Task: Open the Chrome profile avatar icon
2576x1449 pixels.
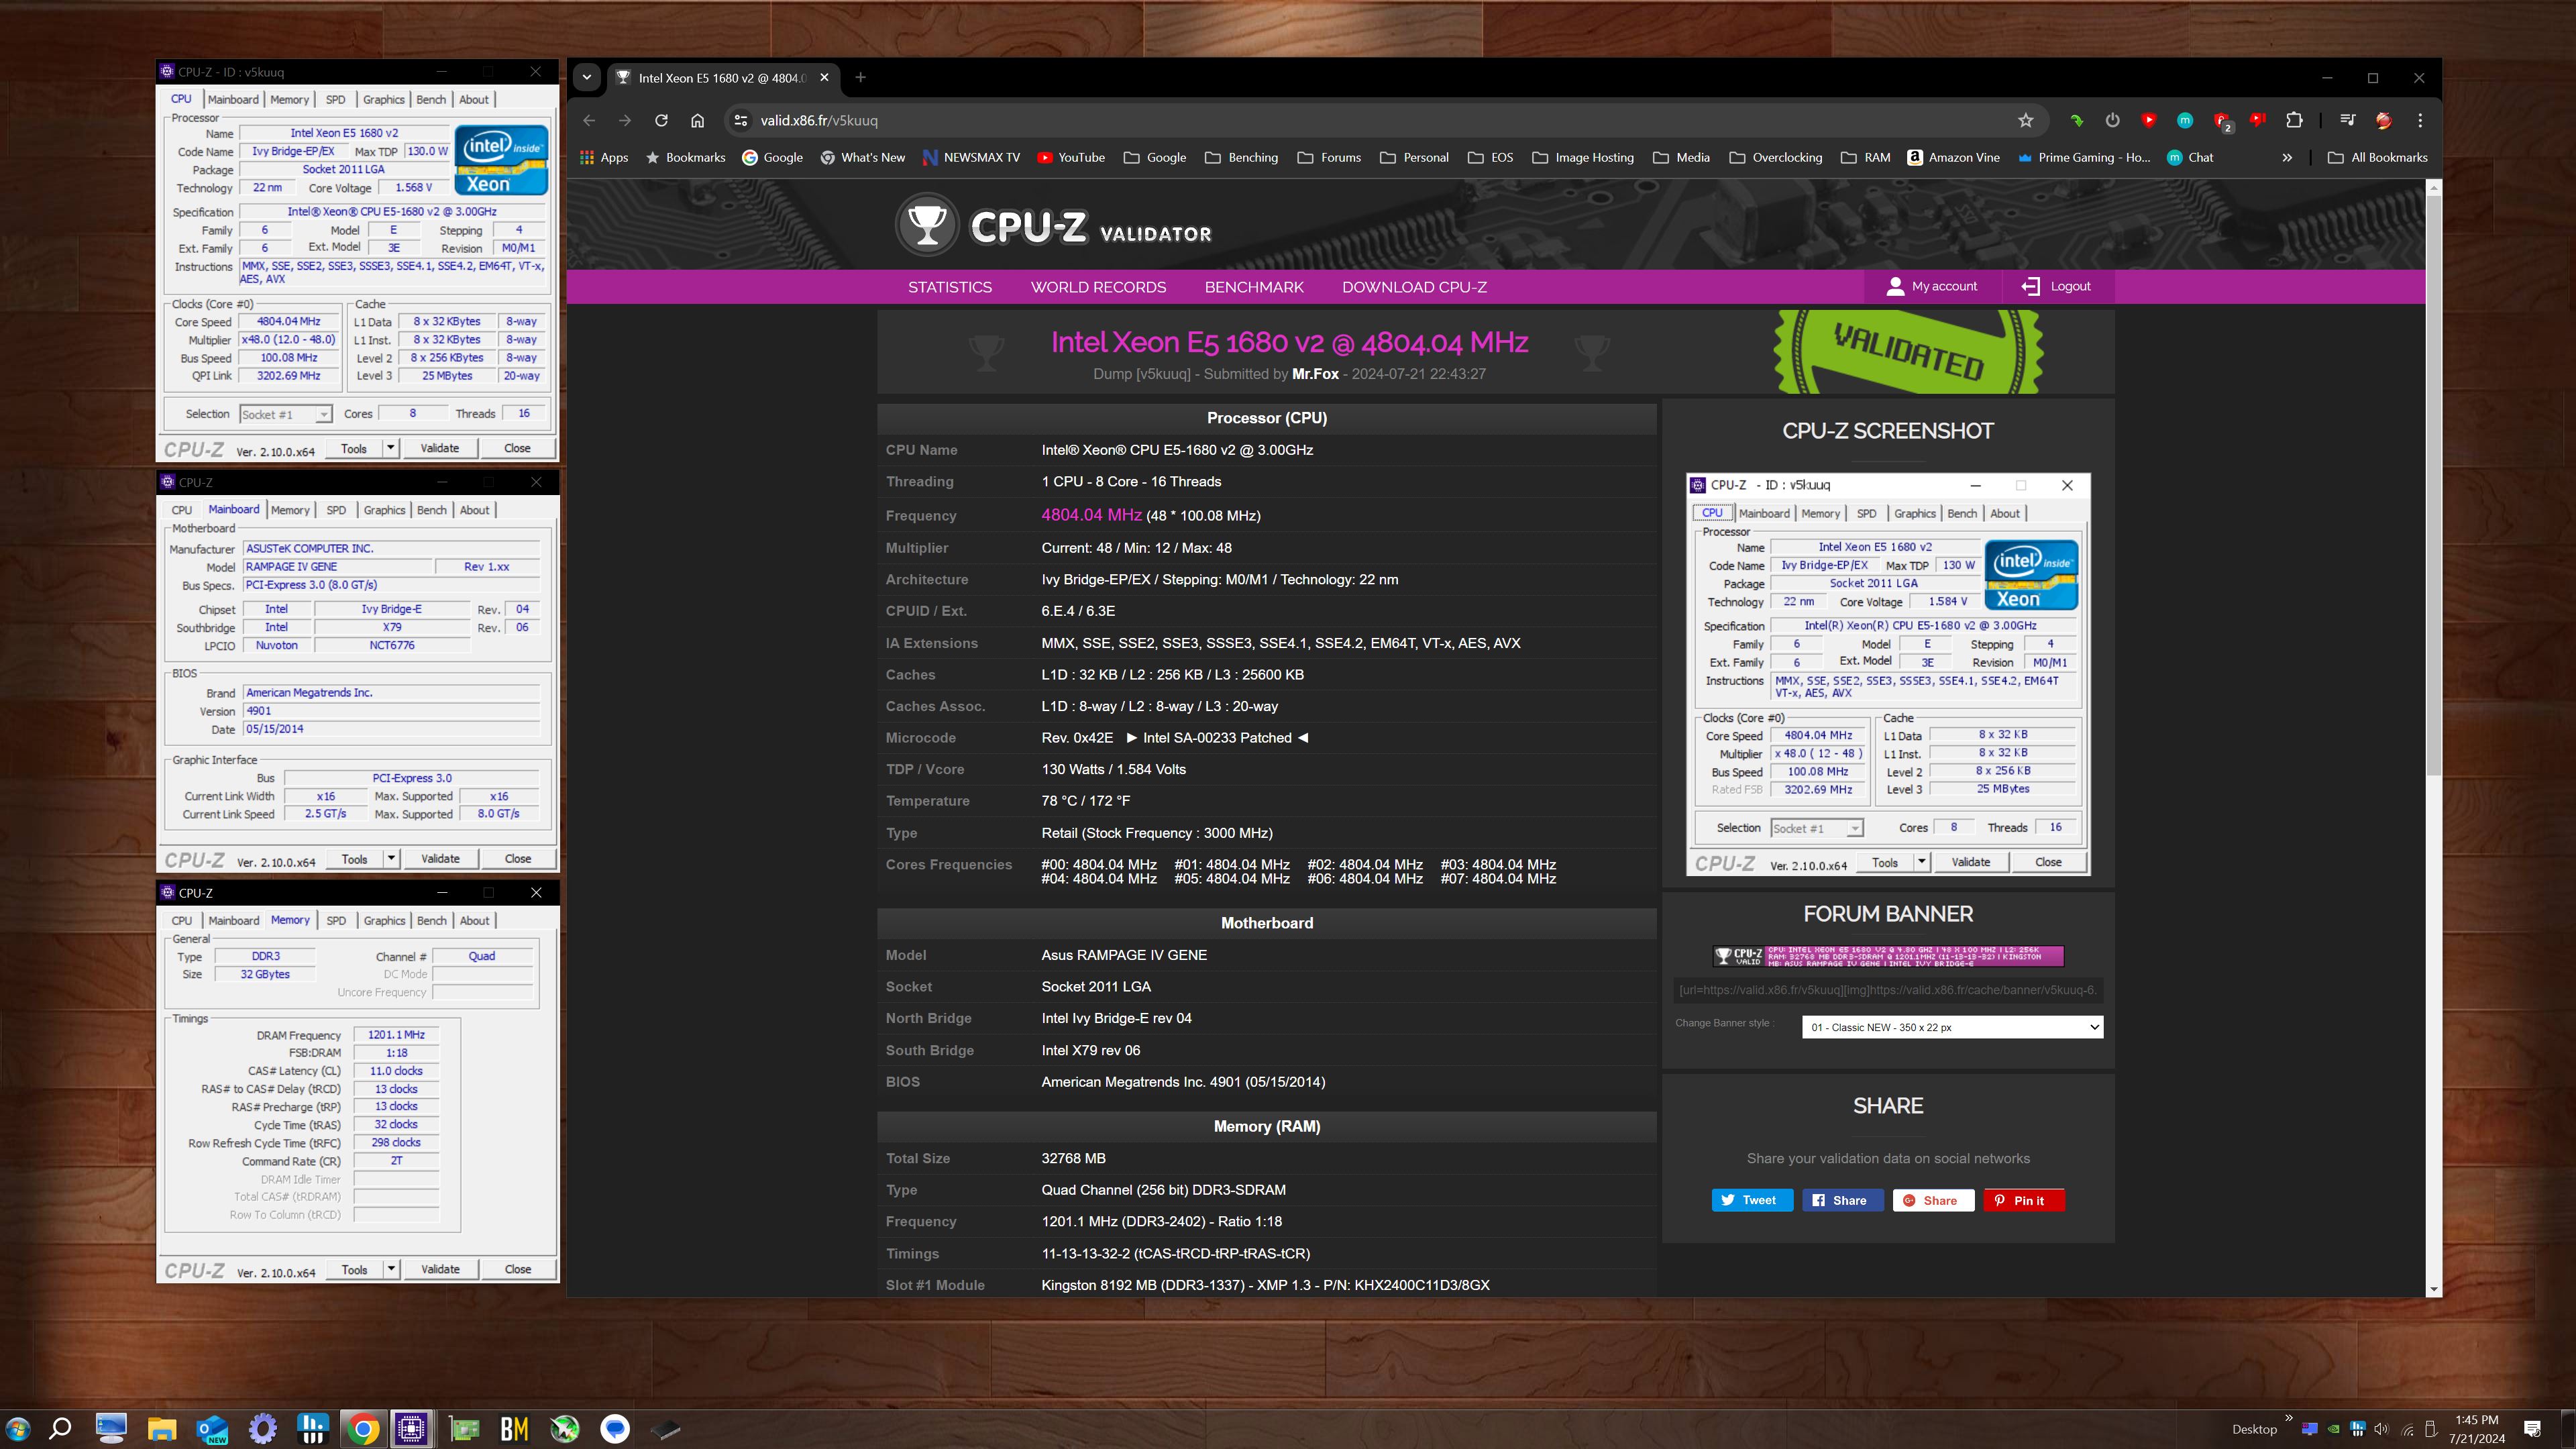Action: 2383,120
